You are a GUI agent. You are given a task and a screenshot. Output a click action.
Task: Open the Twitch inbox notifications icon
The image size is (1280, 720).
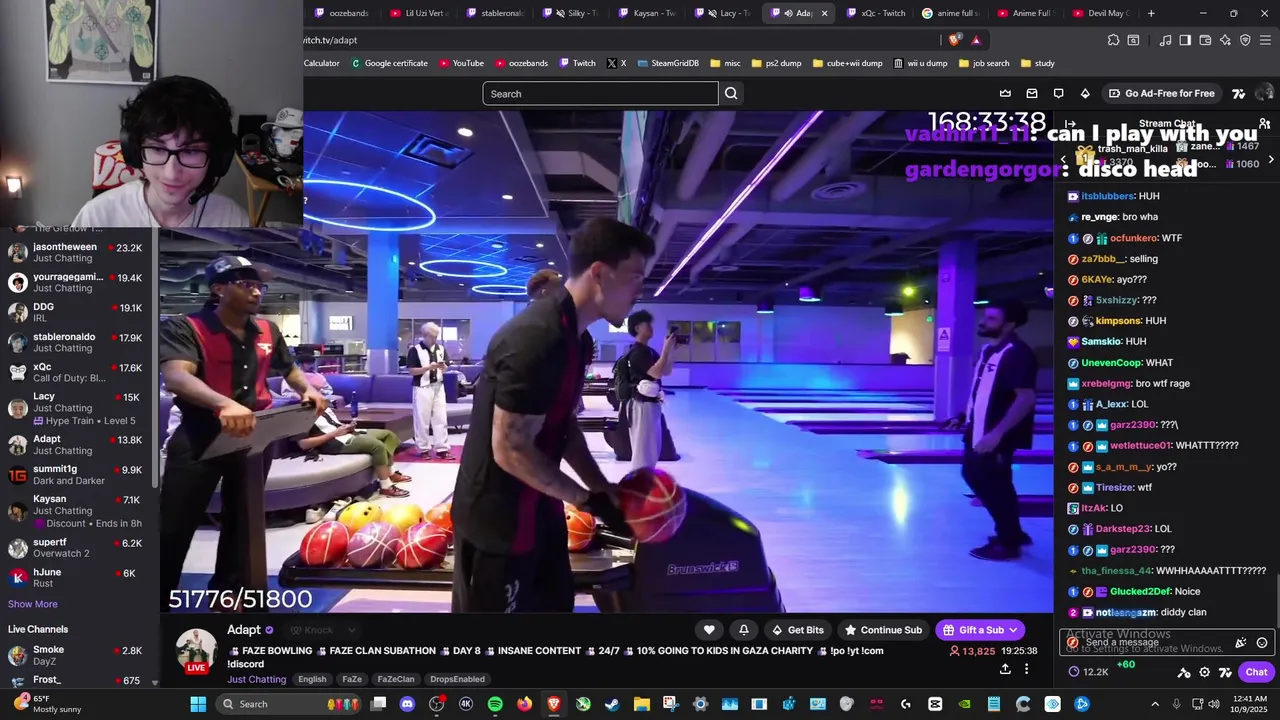click(1032, 93)
